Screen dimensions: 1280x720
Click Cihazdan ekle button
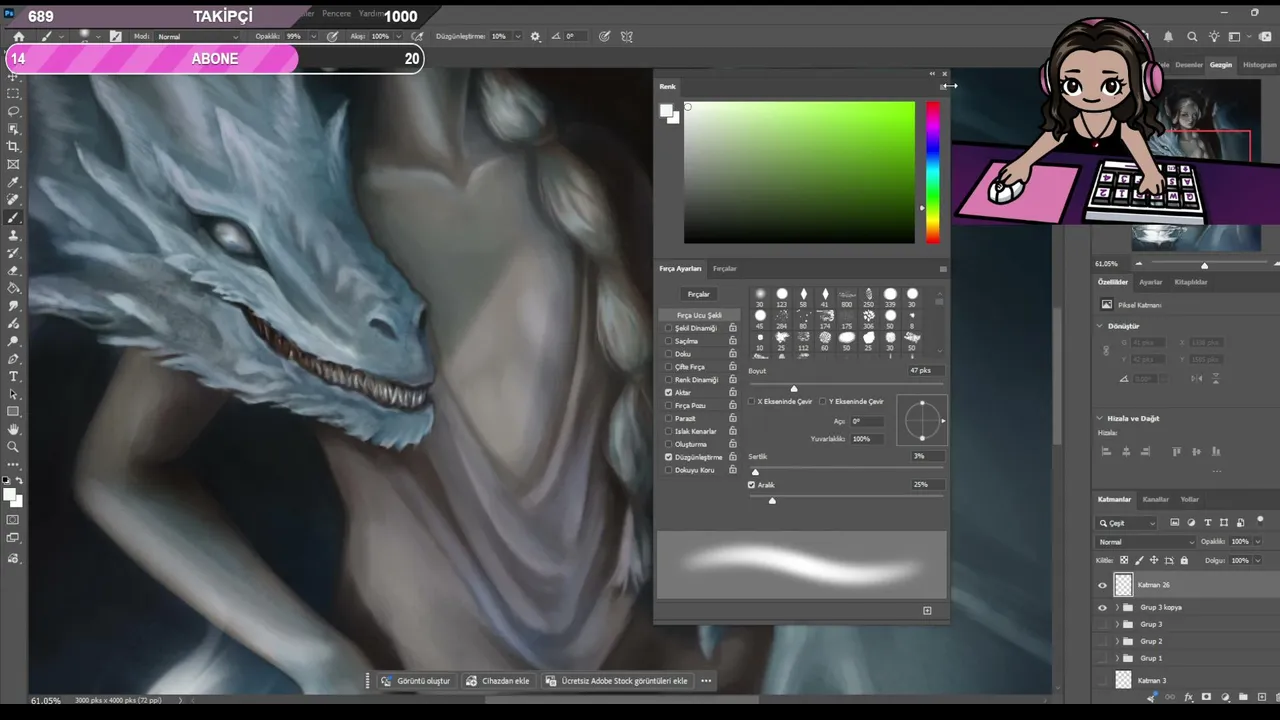point(498,681)
